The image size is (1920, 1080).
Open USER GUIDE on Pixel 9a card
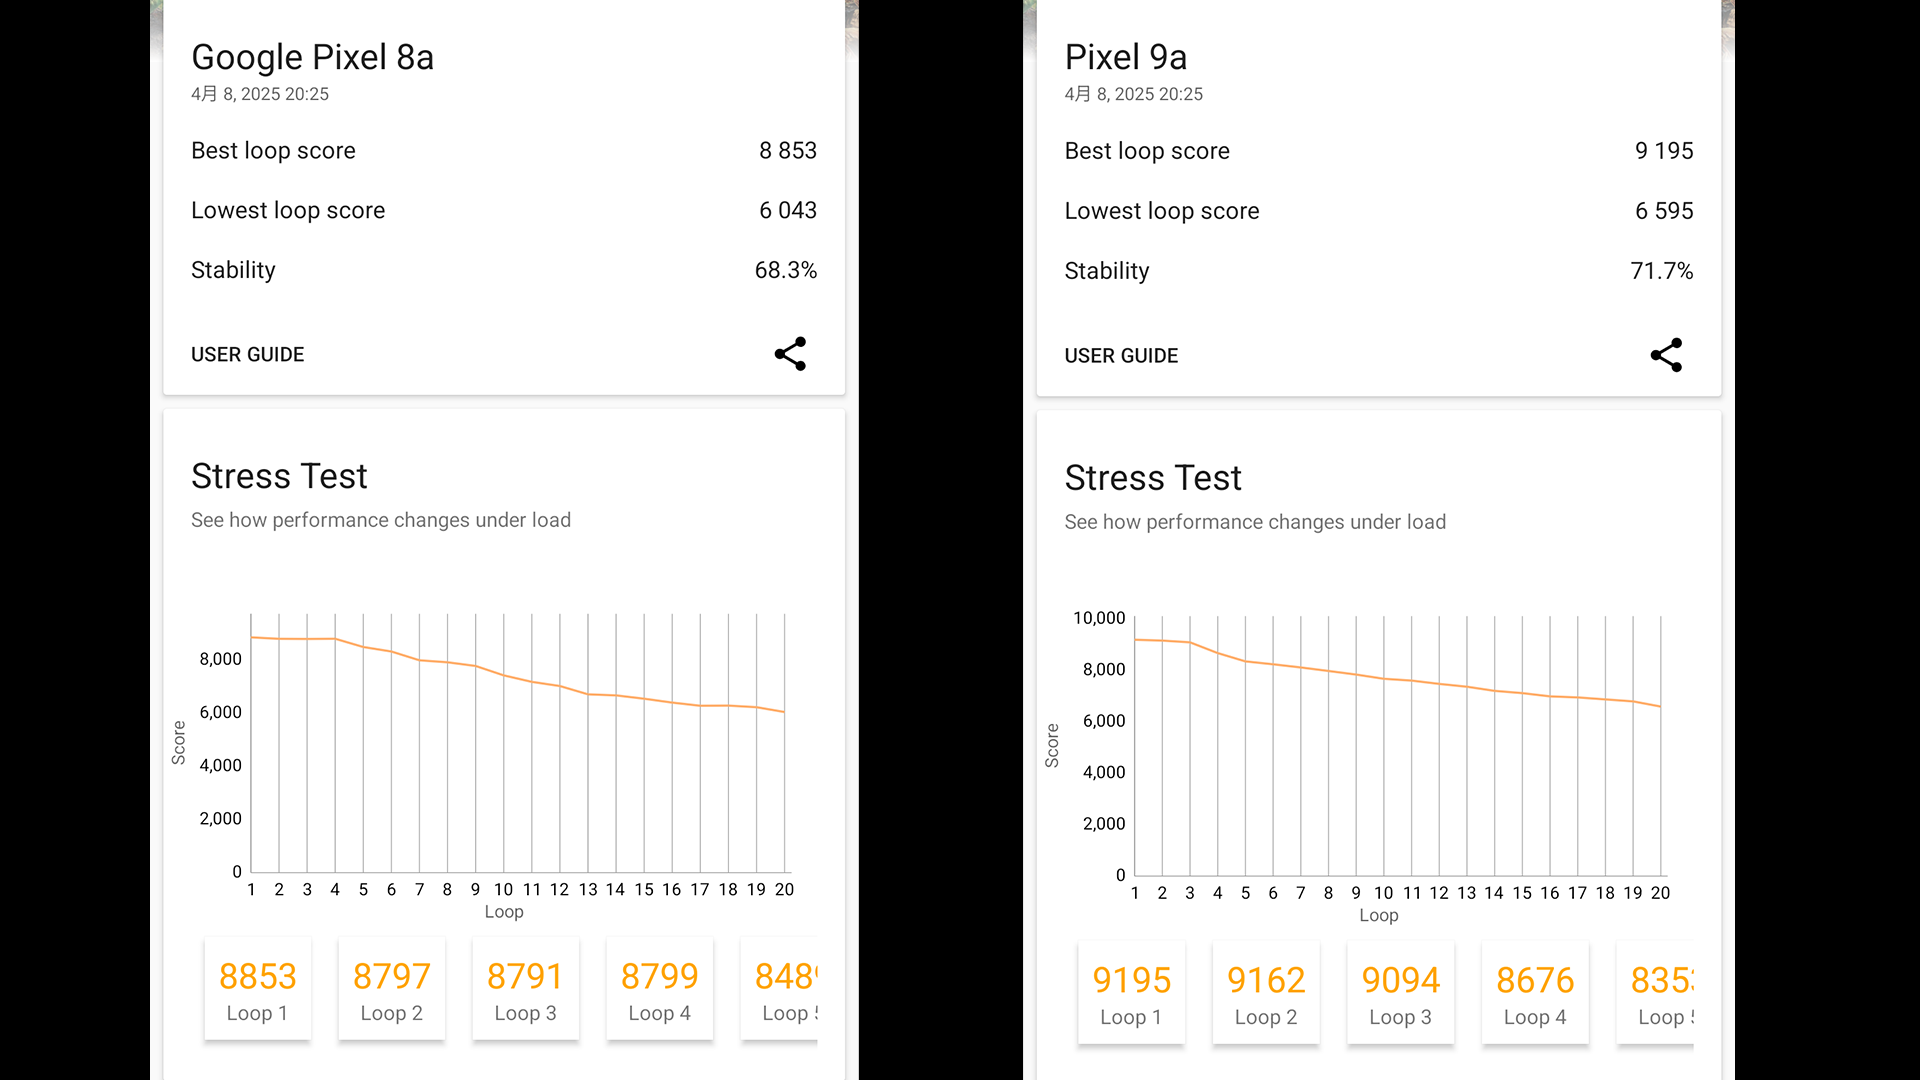click(x=1121, y=356)
